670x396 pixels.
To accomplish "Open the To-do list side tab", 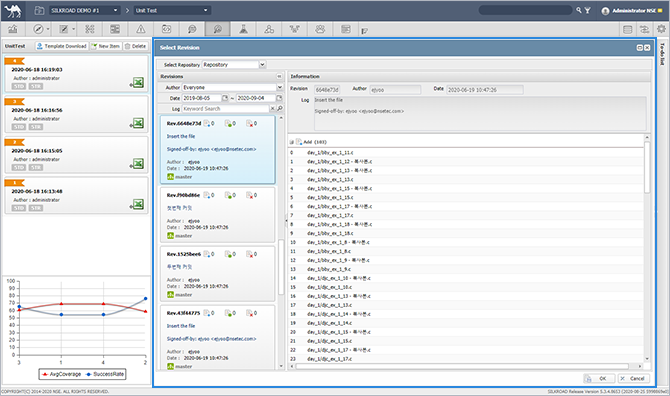I will (x=662, y=54).
